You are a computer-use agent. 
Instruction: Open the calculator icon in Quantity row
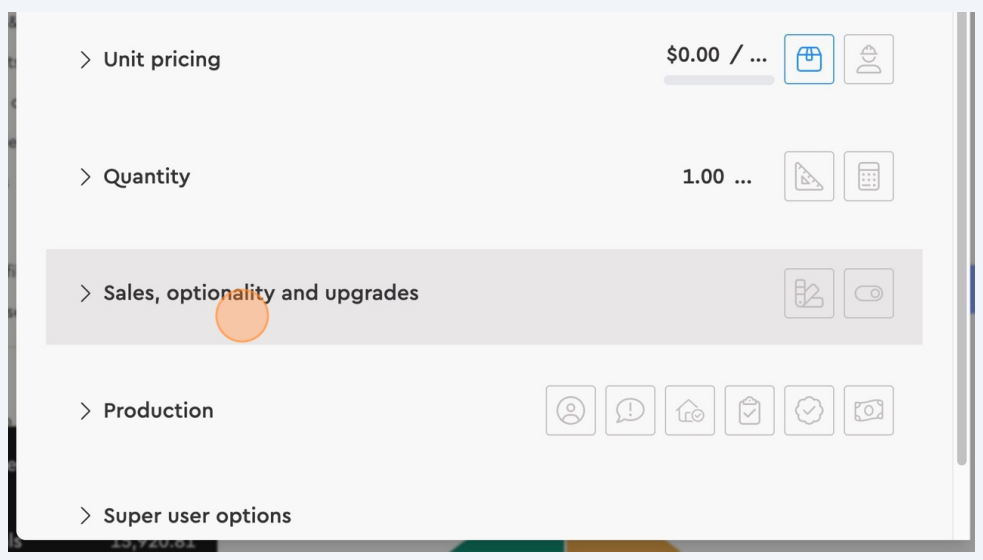pos(869,177)
